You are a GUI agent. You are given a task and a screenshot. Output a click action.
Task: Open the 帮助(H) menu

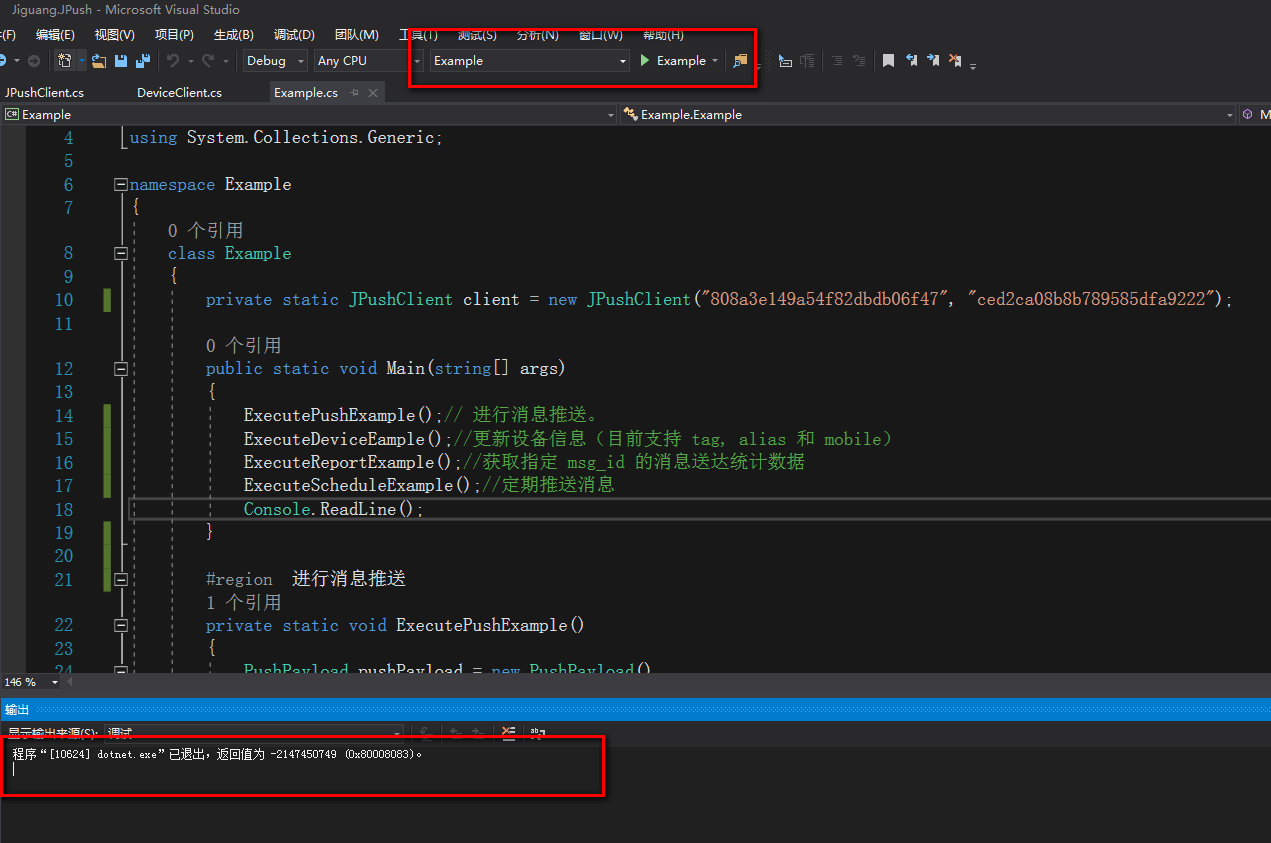[x=664, y=35]
